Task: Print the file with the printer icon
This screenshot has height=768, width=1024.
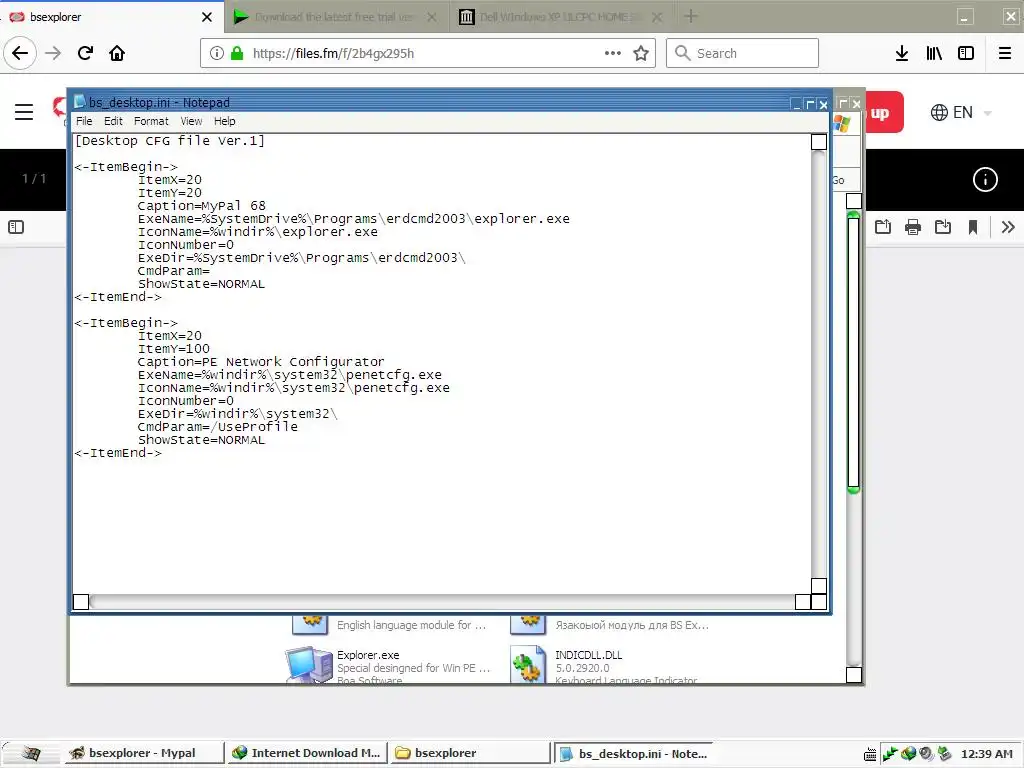Action: 913,227
